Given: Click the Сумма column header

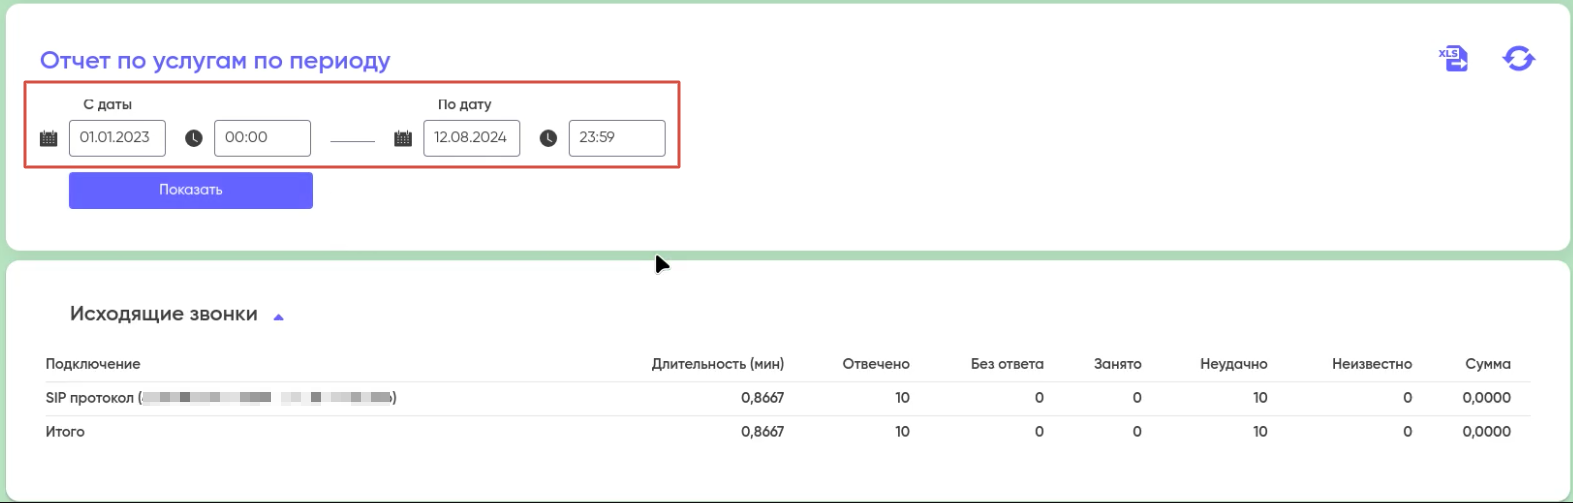Looking at the screenshot, I should click(1487, 364).
